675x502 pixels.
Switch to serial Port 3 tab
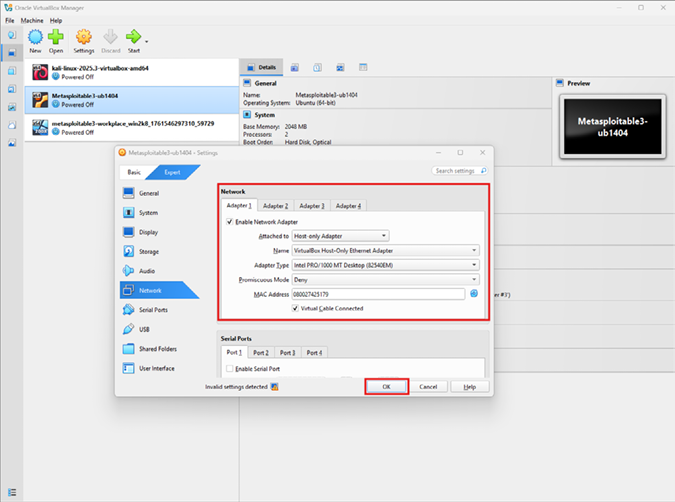[287, 353]
